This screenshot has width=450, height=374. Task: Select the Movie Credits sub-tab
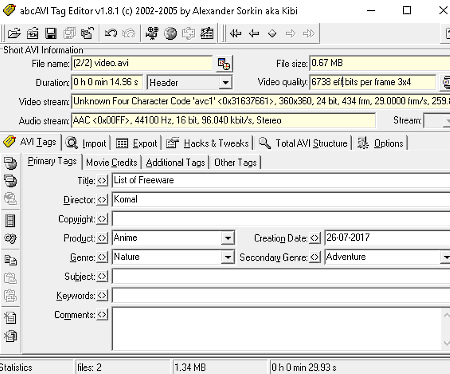(112, 162)
